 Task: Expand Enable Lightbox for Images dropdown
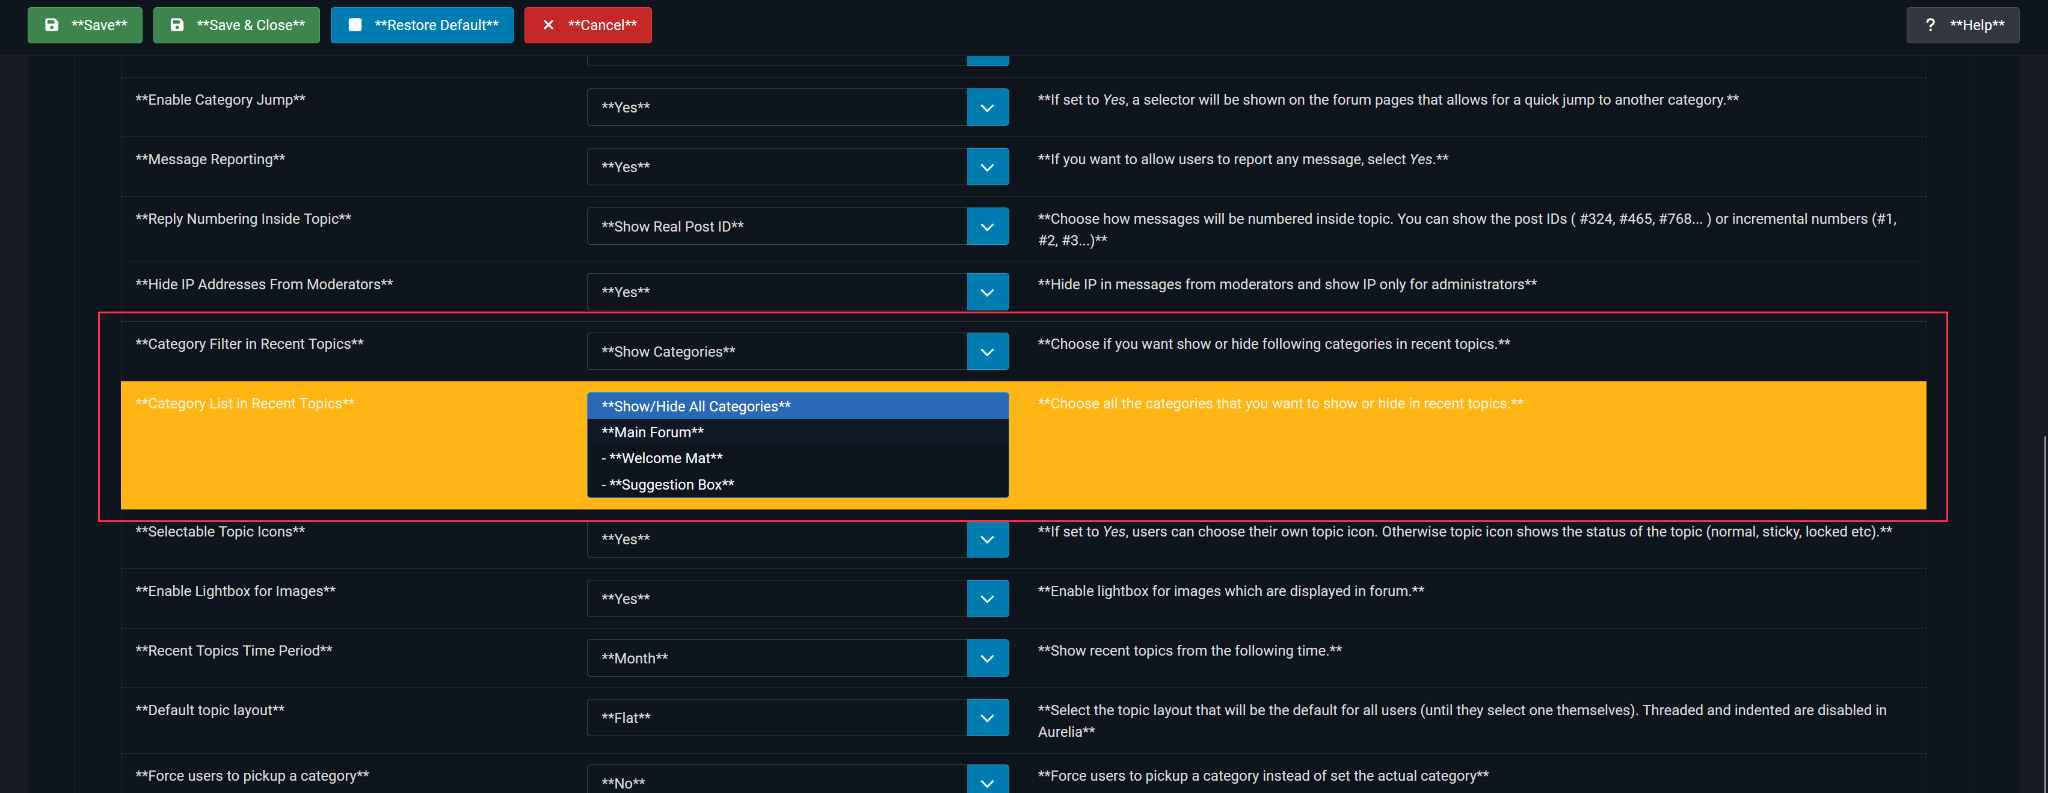pos(987,599)
